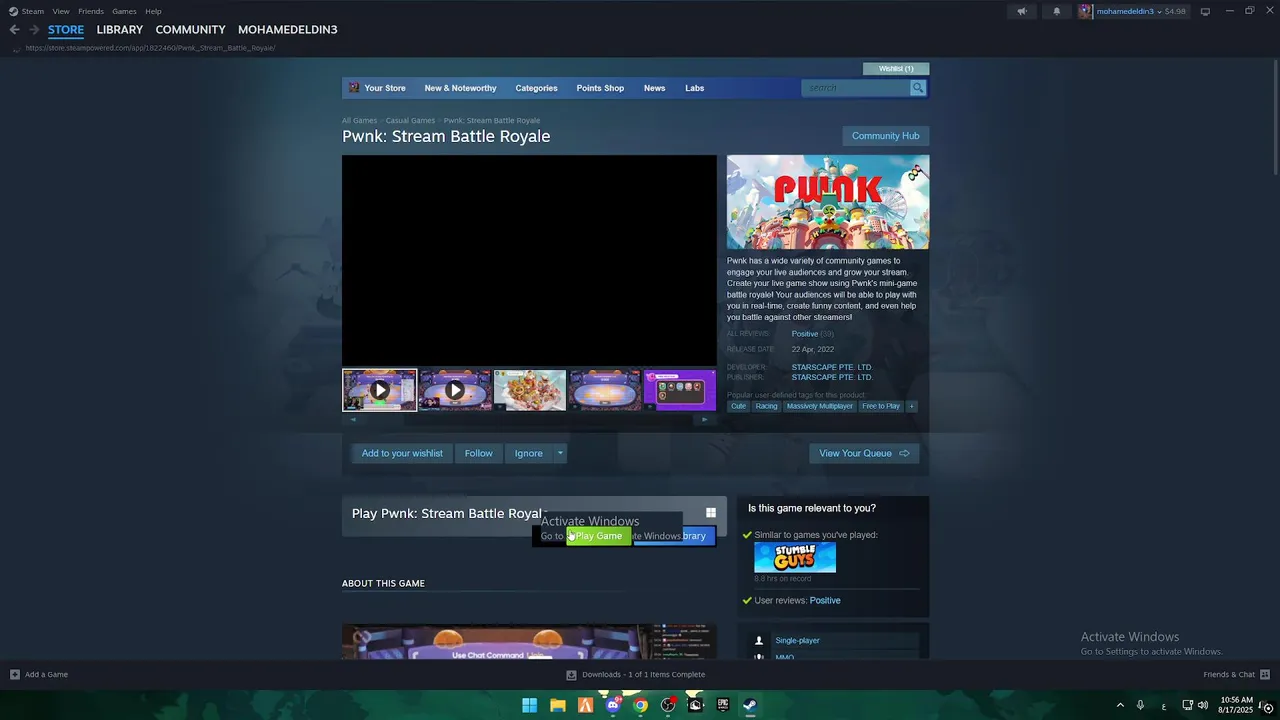Click the Add a Game plus icon
This screenshot has width=1280, height=720.
point(15,674)
